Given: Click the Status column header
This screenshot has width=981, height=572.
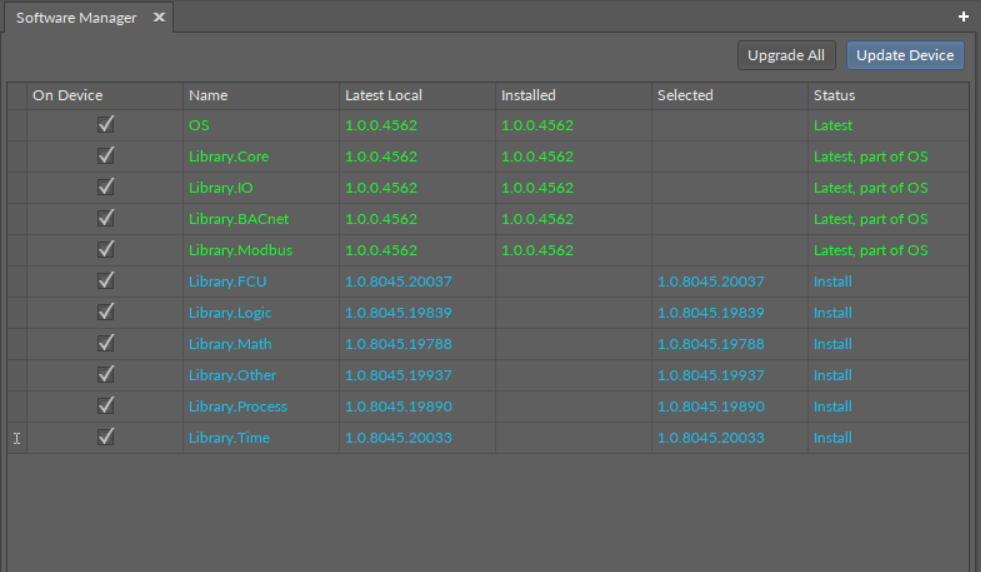Looking at the screenshot, I should 834,96.
